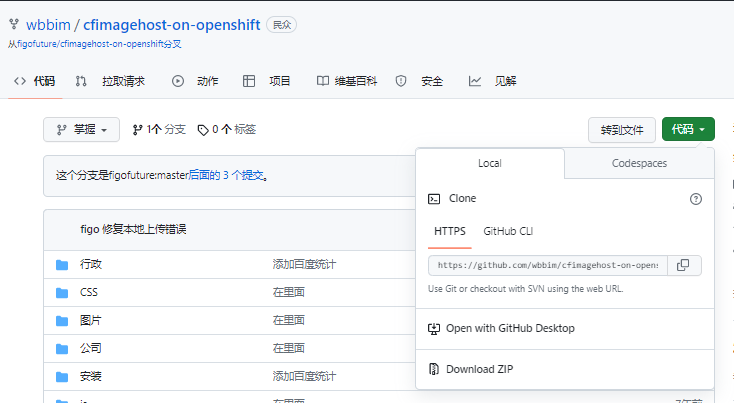Viewport: 734px width, 403px height.
Task: Click the 转到文件 button
Action: pyautogui.click(x=622, y=129)
